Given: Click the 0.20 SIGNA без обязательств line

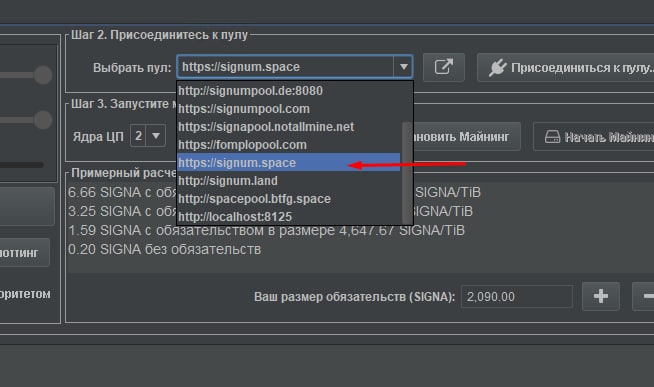Looking at the screenshot, I should [x=164, y=249].
